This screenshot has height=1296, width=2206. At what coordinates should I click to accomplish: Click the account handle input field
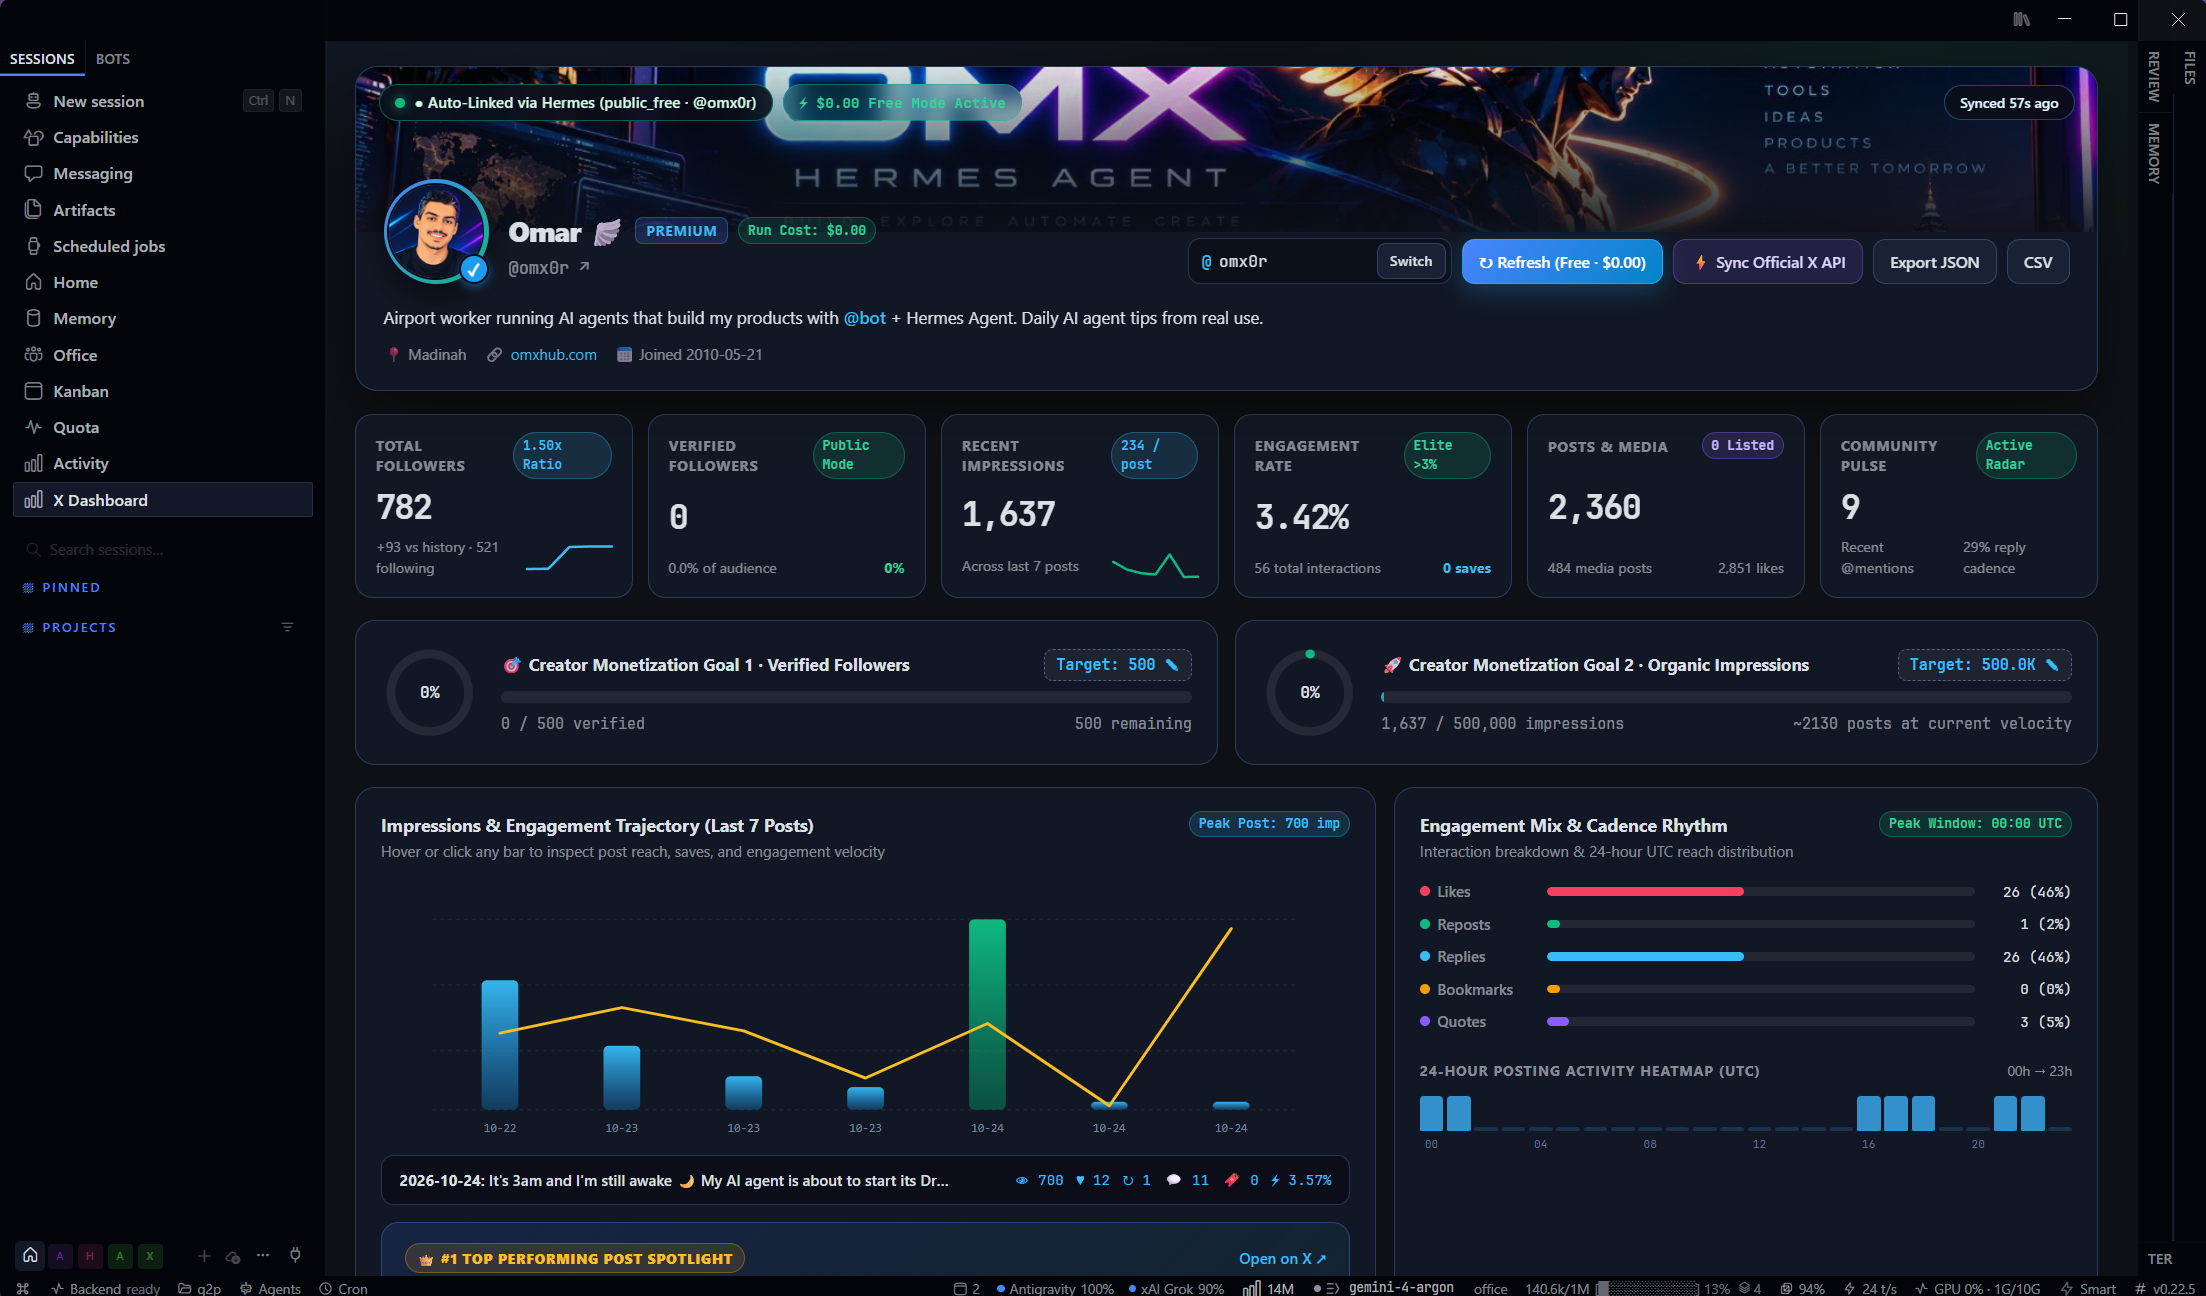(1285, 262)
